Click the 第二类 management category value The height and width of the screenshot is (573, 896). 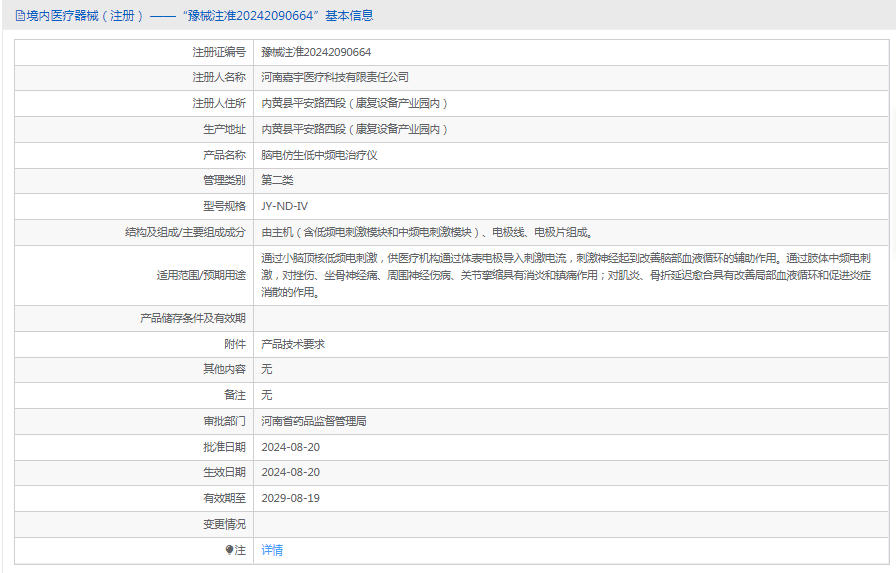pos(277,181)
